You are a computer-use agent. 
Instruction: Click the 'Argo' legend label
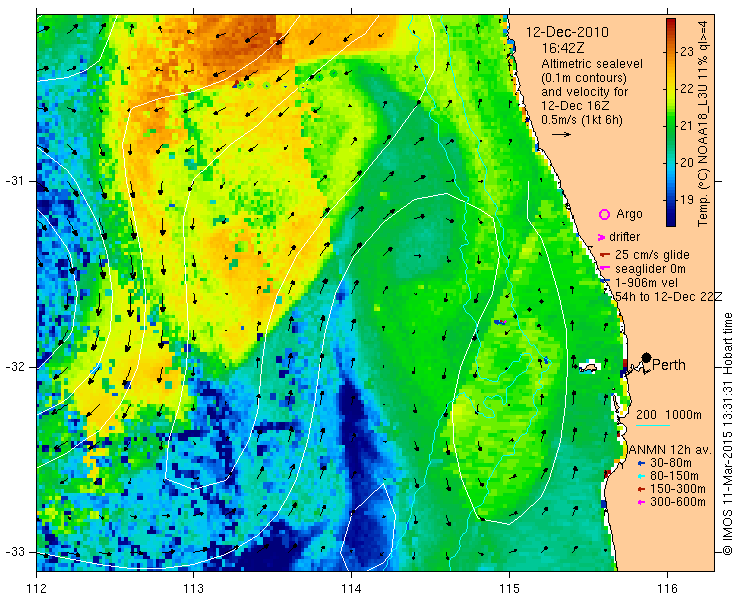coord(629,214)
